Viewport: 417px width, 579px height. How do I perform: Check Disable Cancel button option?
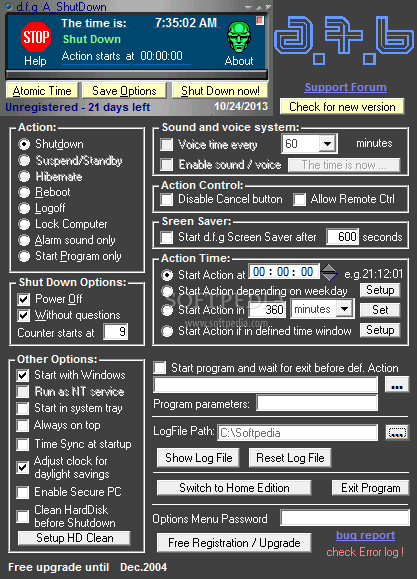pos(167,199)
